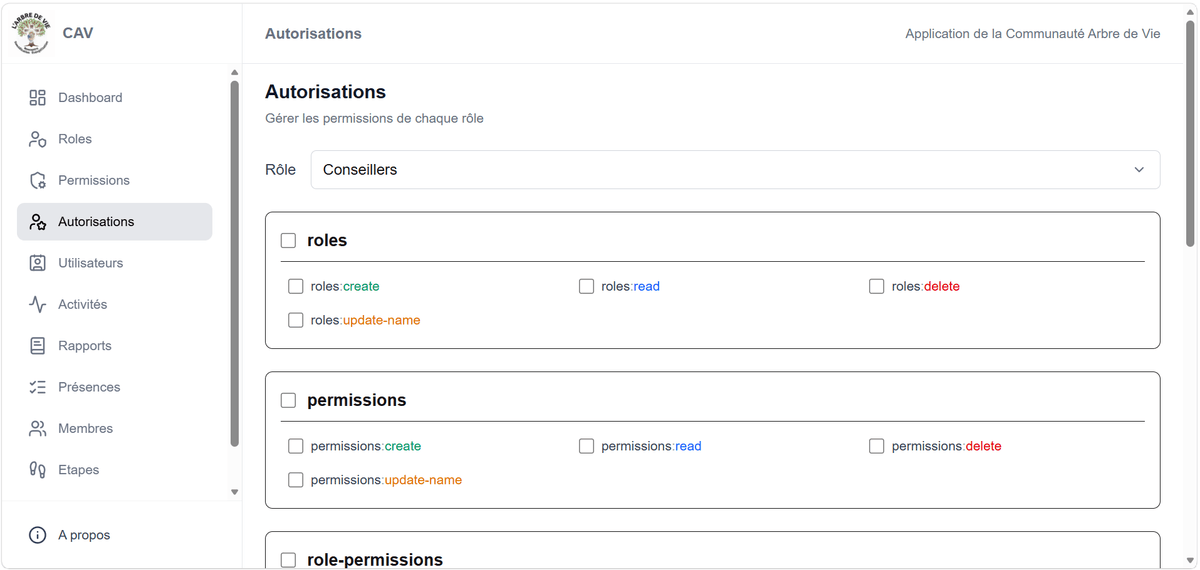Click the Autorisations user-star icon
Image resolution: width=1200 pixels, height=570 pixels.
click(37, 222)
